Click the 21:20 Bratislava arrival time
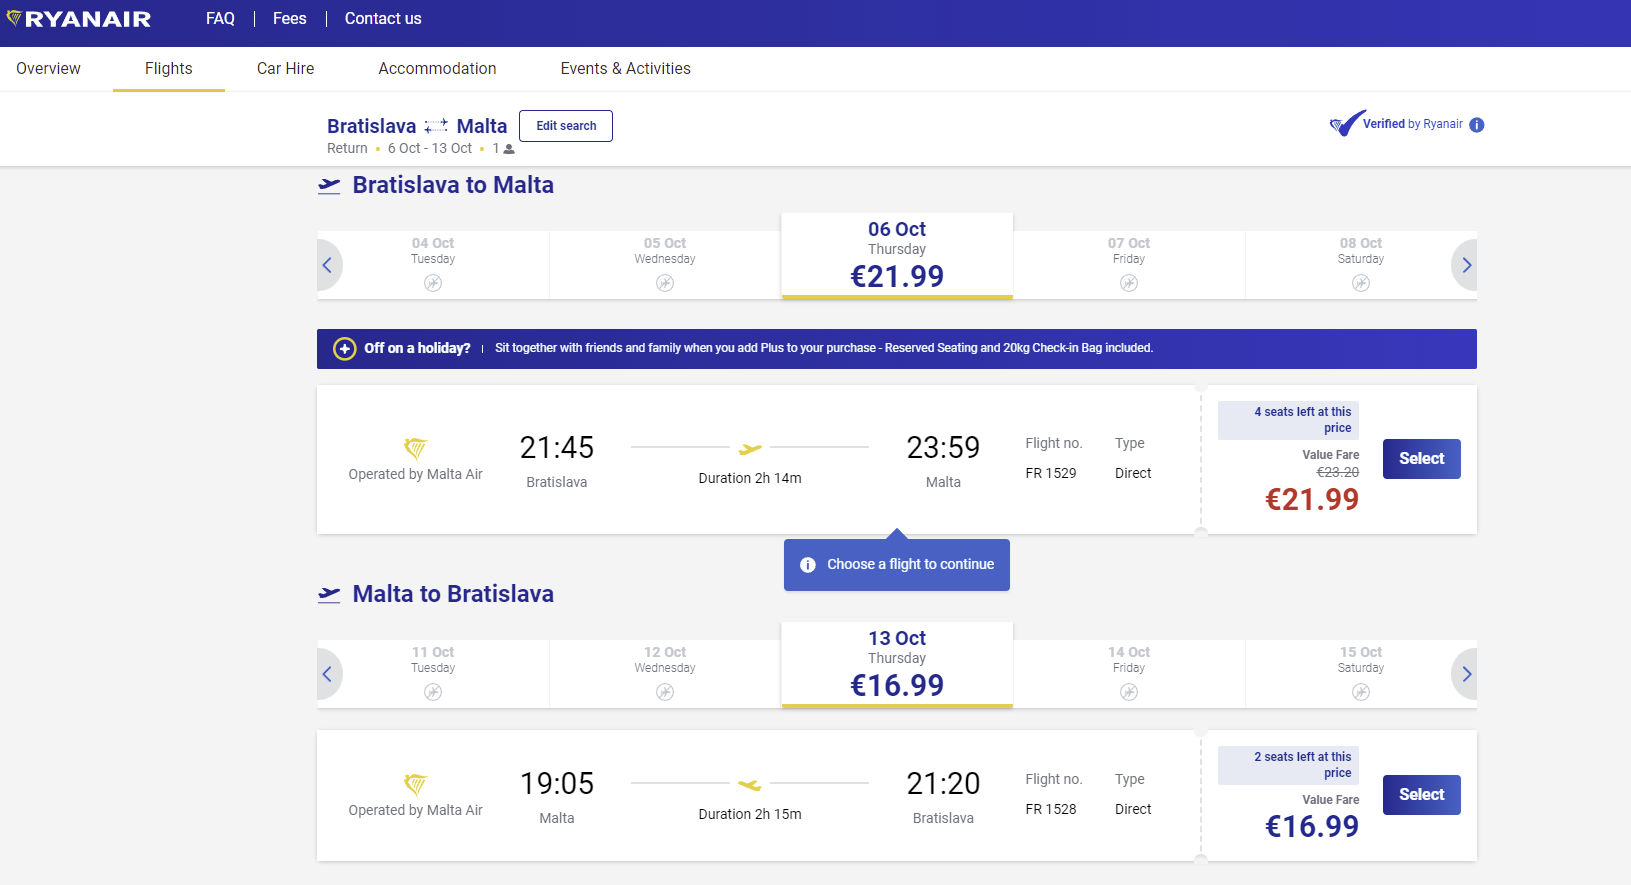1631x885 pixels. (x=943, y=783)
